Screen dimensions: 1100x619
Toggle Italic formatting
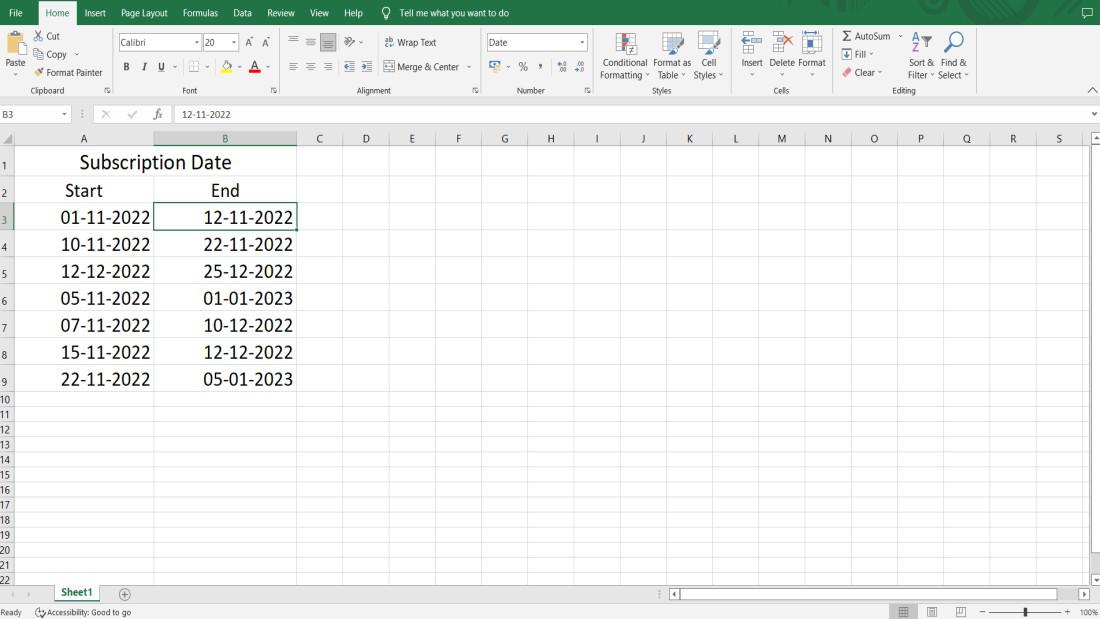(144, 67)
